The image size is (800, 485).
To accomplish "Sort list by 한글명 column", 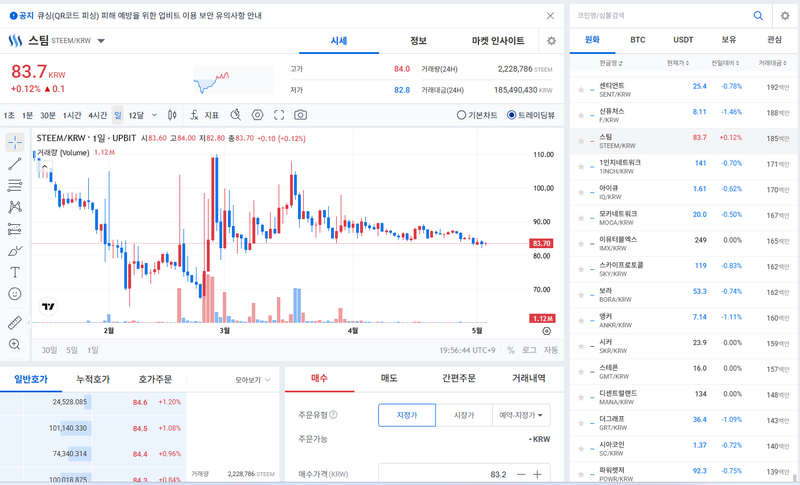I will click(x=611, y=63).
